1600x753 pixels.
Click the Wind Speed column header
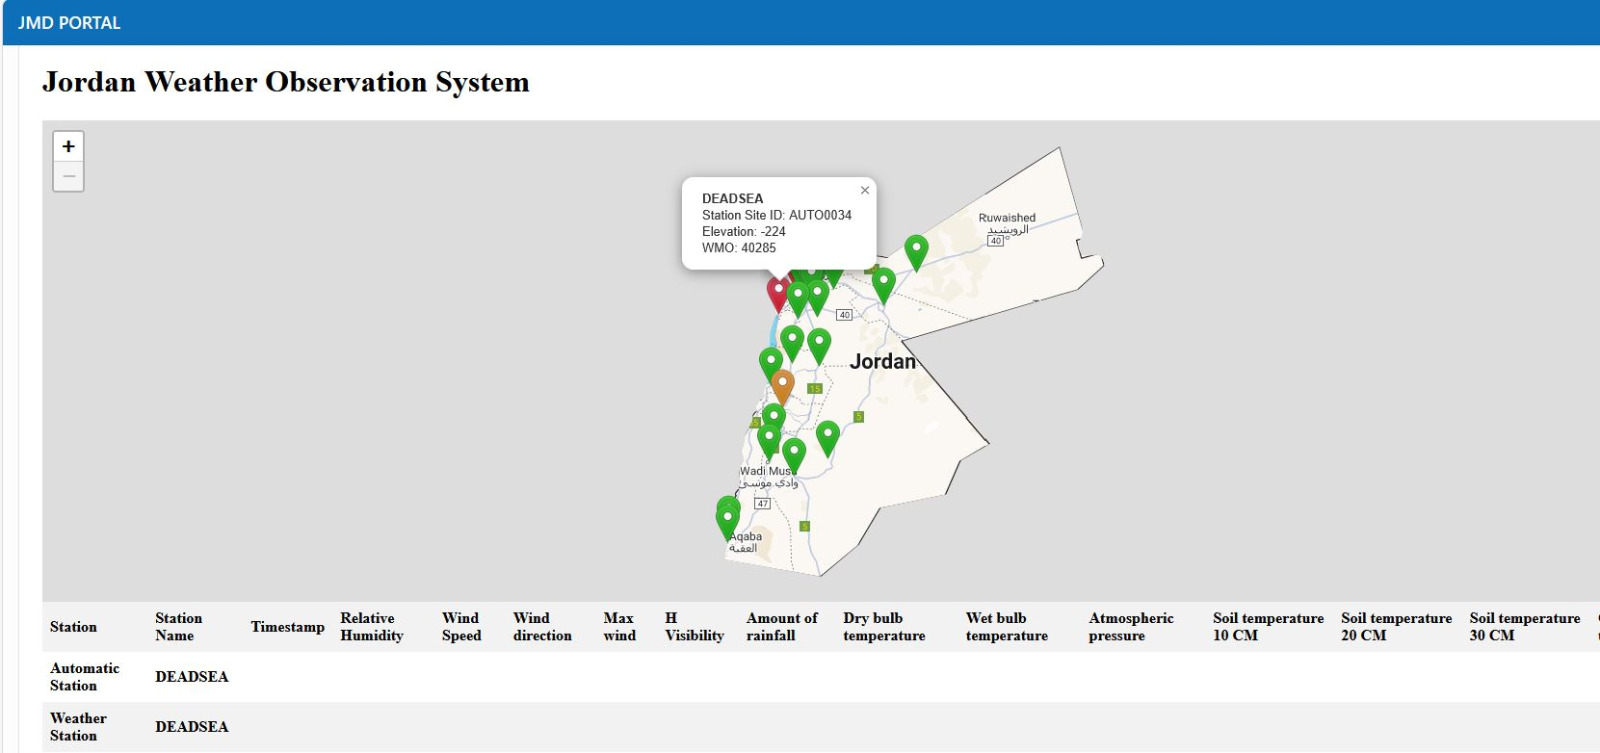coord(461,627)
